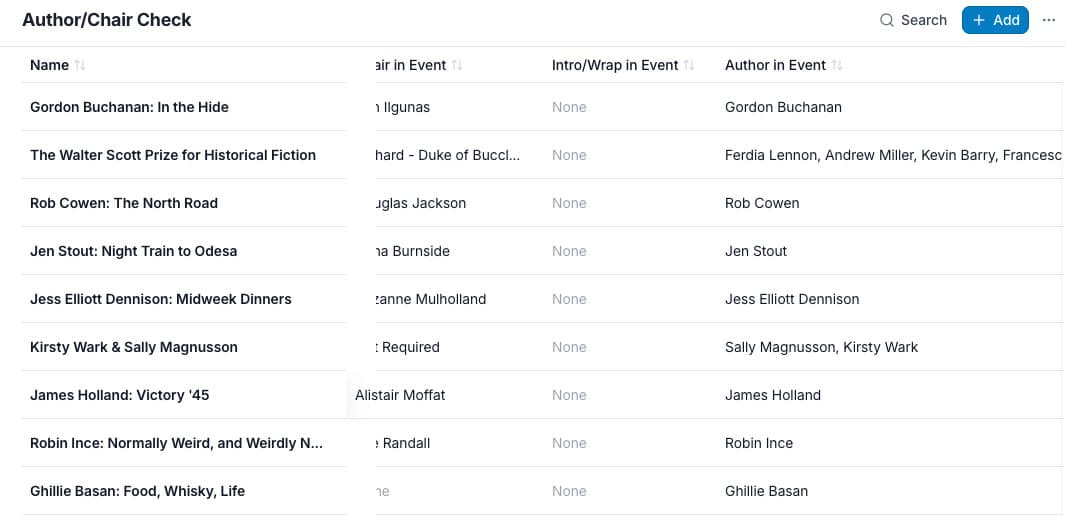This screenshot has height=516, width=1065.
Task: Open Robin Ince: Normally Weird event
Action: tap(176, 443)
